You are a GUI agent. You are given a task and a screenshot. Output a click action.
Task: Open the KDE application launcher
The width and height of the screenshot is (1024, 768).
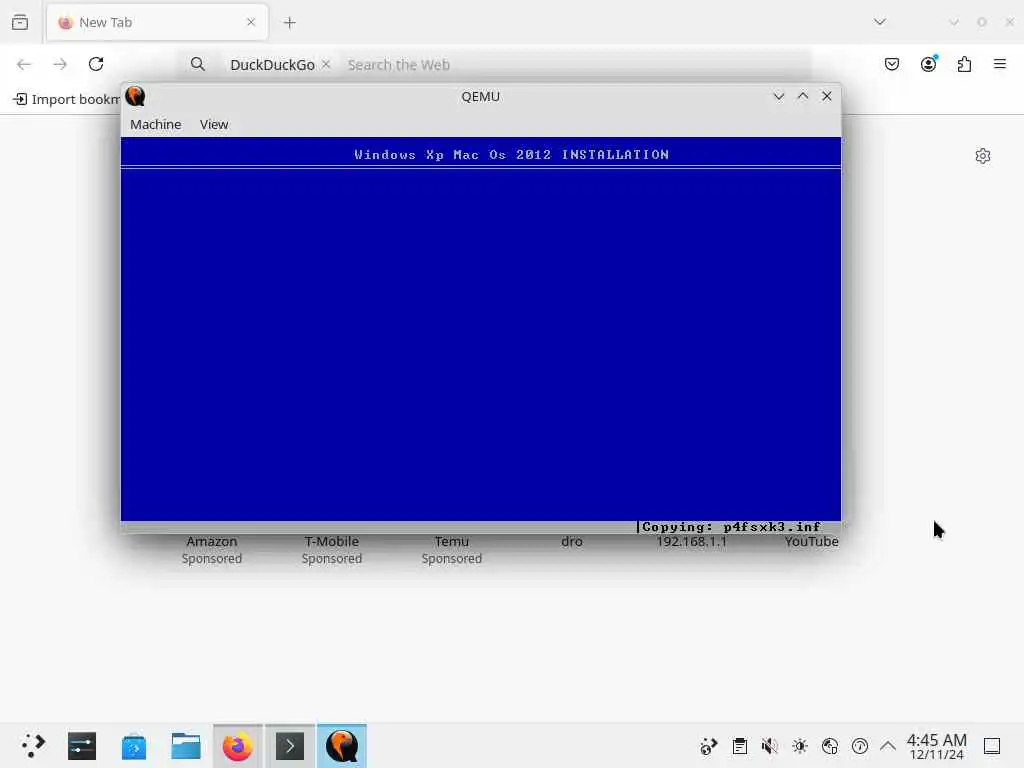pyautogui.click(x=33, y=746)
